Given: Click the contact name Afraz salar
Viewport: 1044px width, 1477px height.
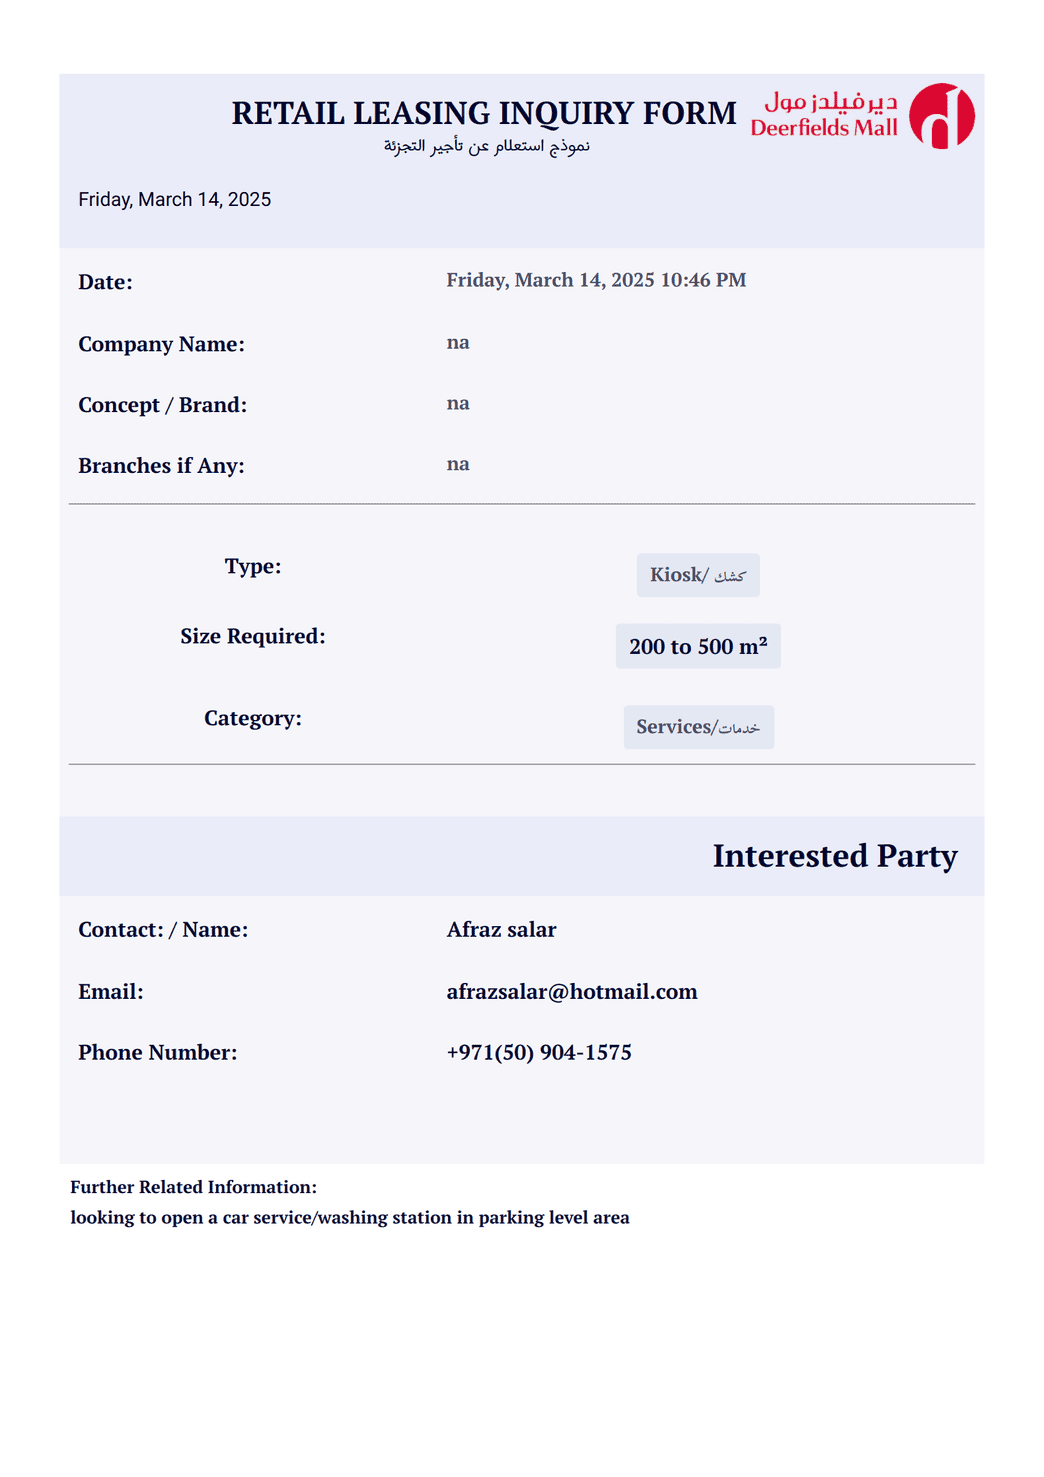Looking at the screenshot, I should coord(501,930).
